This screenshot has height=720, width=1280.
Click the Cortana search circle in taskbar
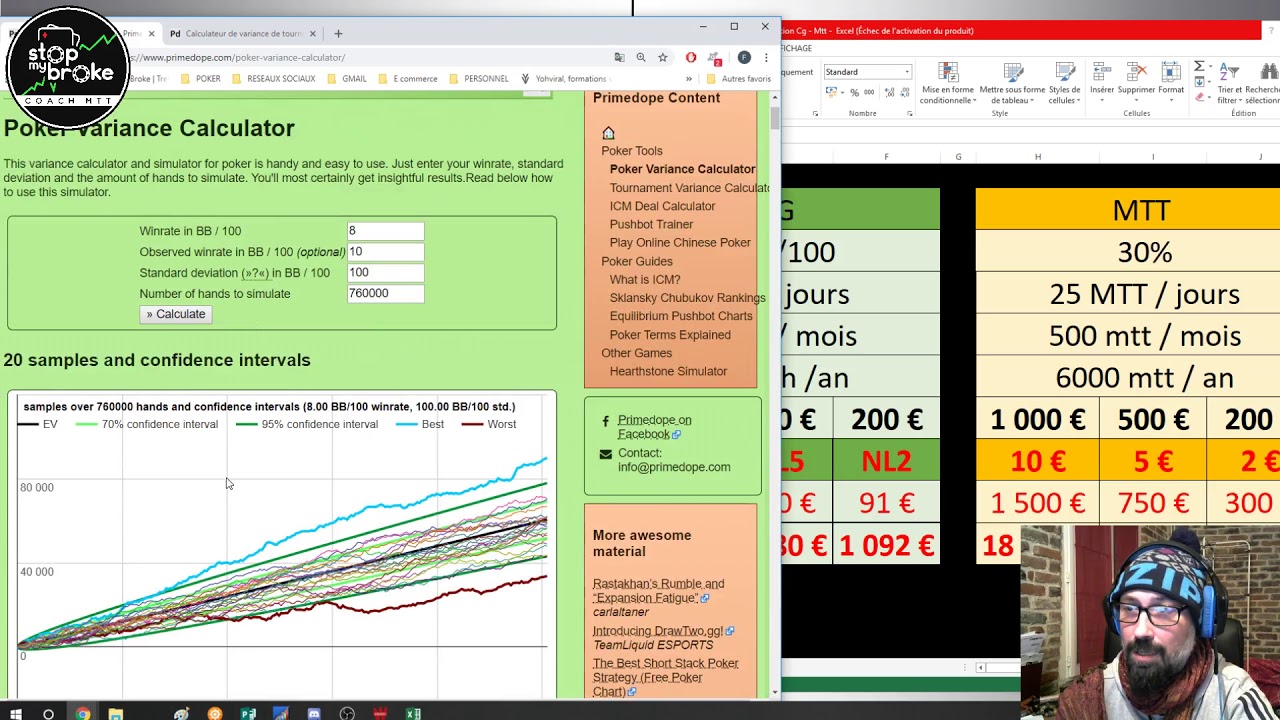(x=48, y=714)
